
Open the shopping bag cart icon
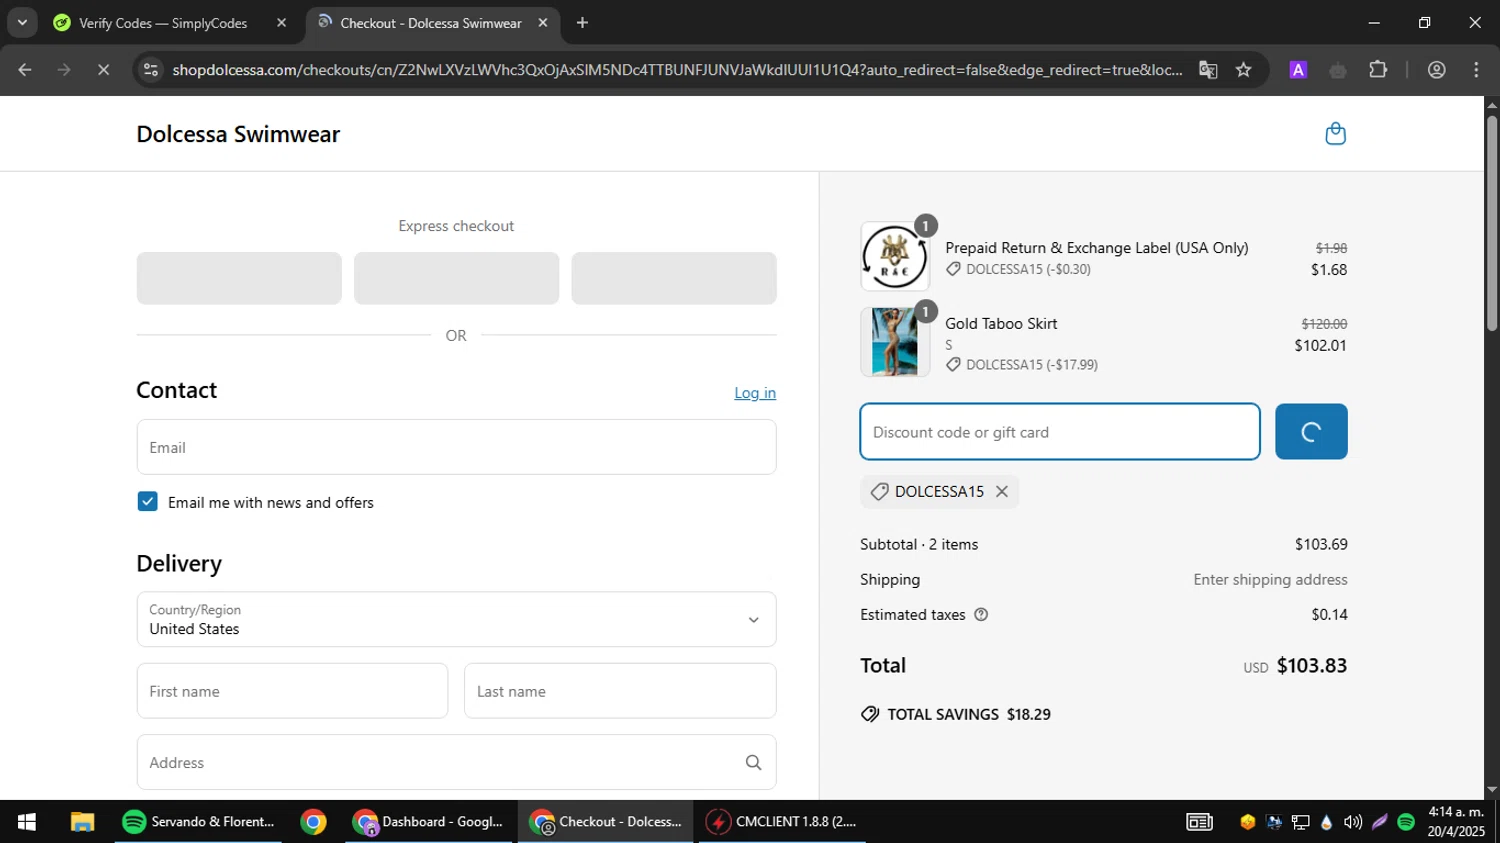[x=1335, y=134]
